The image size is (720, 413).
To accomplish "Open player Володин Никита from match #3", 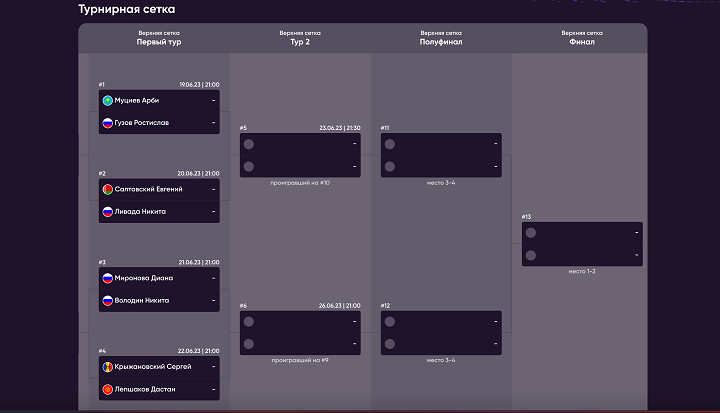I will tap(142, 300).
